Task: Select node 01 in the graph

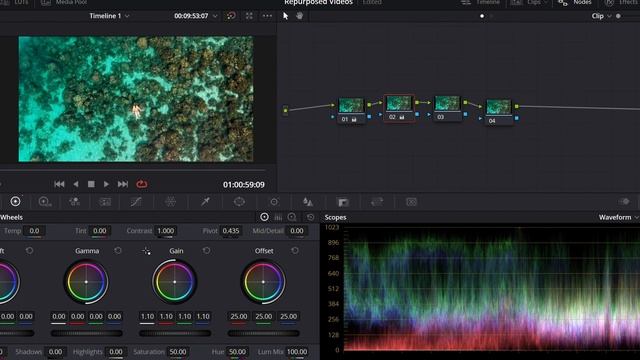Action: (x=351, y=110)
